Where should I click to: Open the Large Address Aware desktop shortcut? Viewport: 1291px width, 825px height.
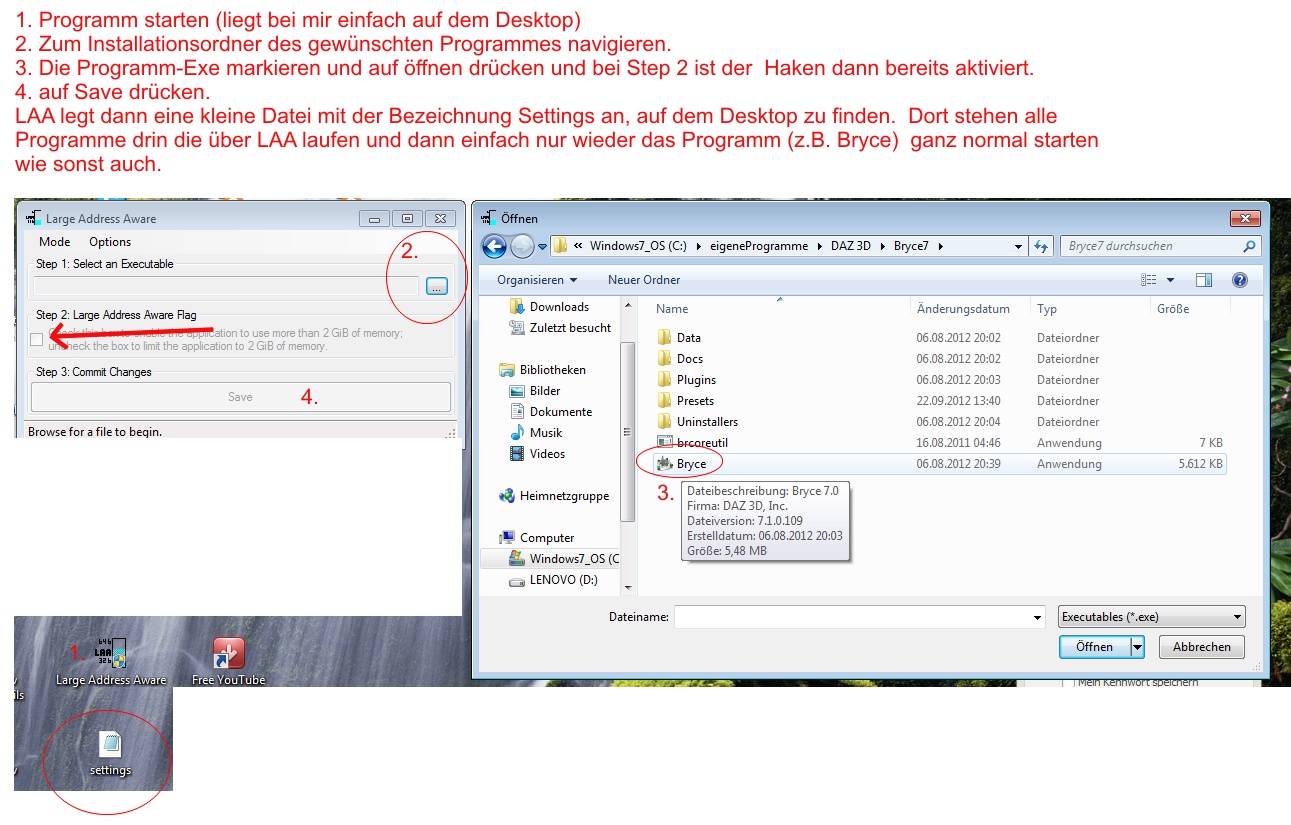110,661
